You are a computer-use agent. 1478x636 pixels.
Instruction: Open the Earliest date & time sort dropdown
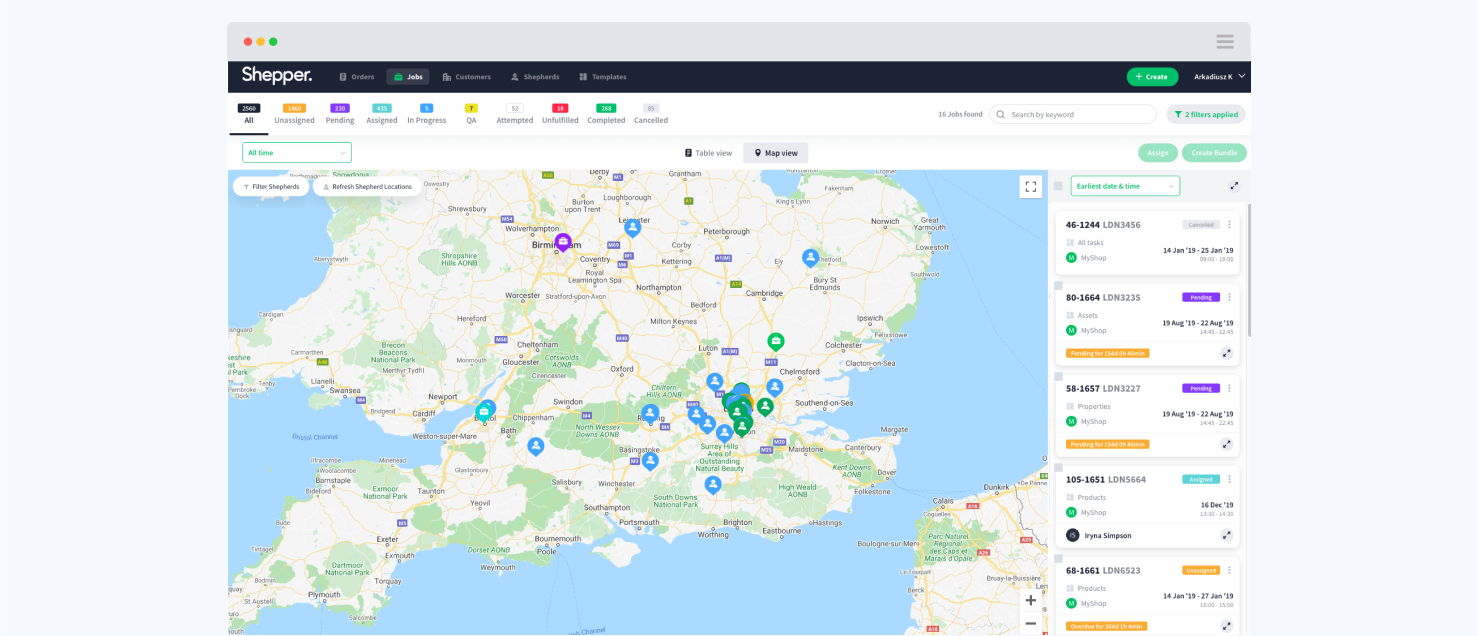[1124, 186]
